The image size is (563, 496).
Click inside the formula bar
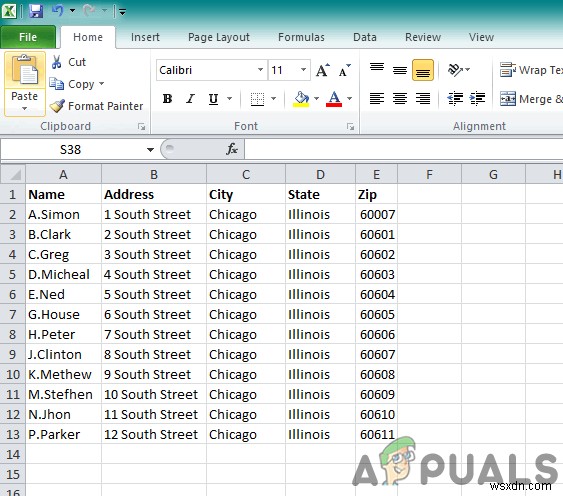pyautogui.click(x=404, y=149)
